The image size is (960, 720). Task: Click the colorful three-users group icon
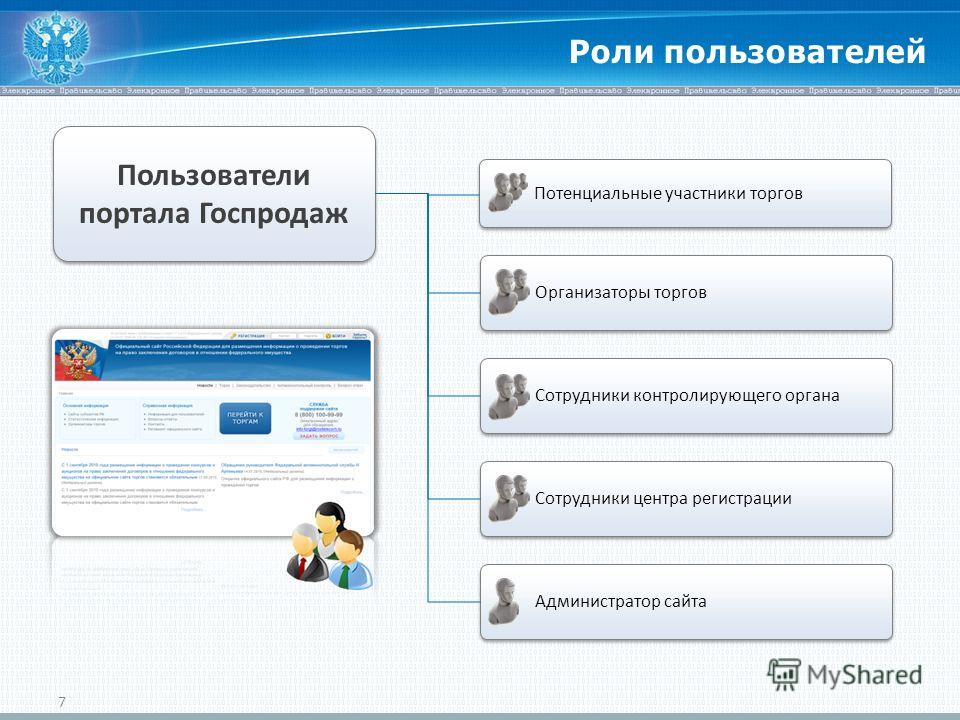tap(329, 546)
